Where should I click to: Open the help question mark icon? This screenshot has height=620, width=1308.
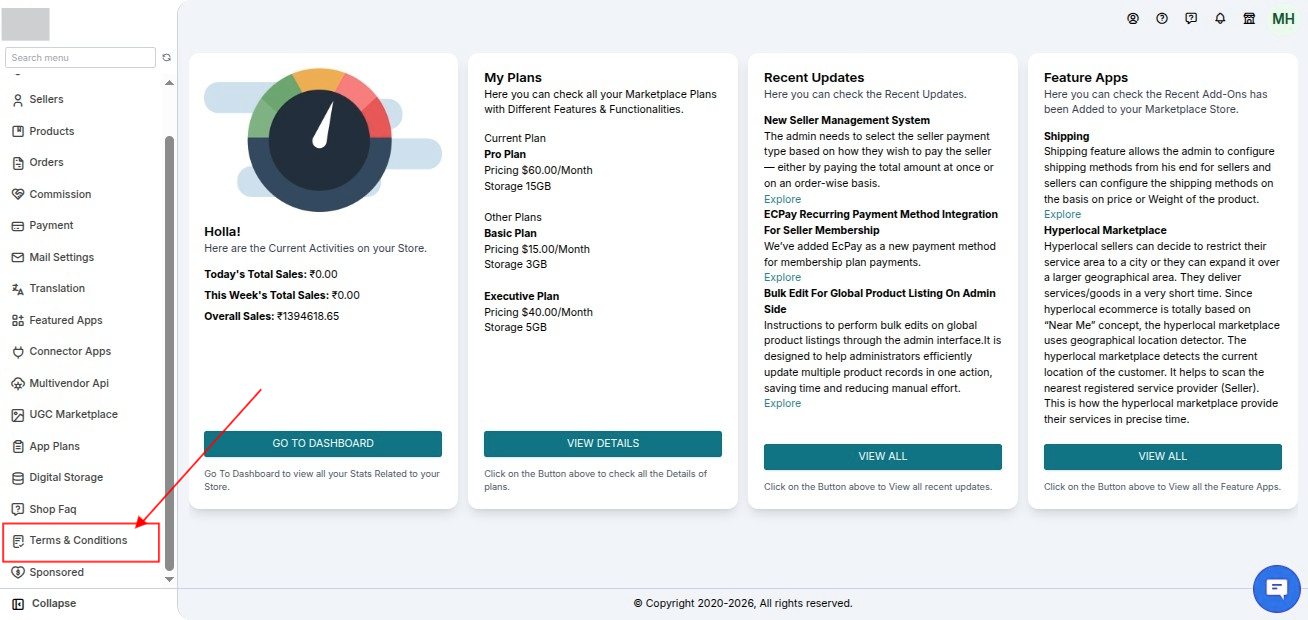1162,18
